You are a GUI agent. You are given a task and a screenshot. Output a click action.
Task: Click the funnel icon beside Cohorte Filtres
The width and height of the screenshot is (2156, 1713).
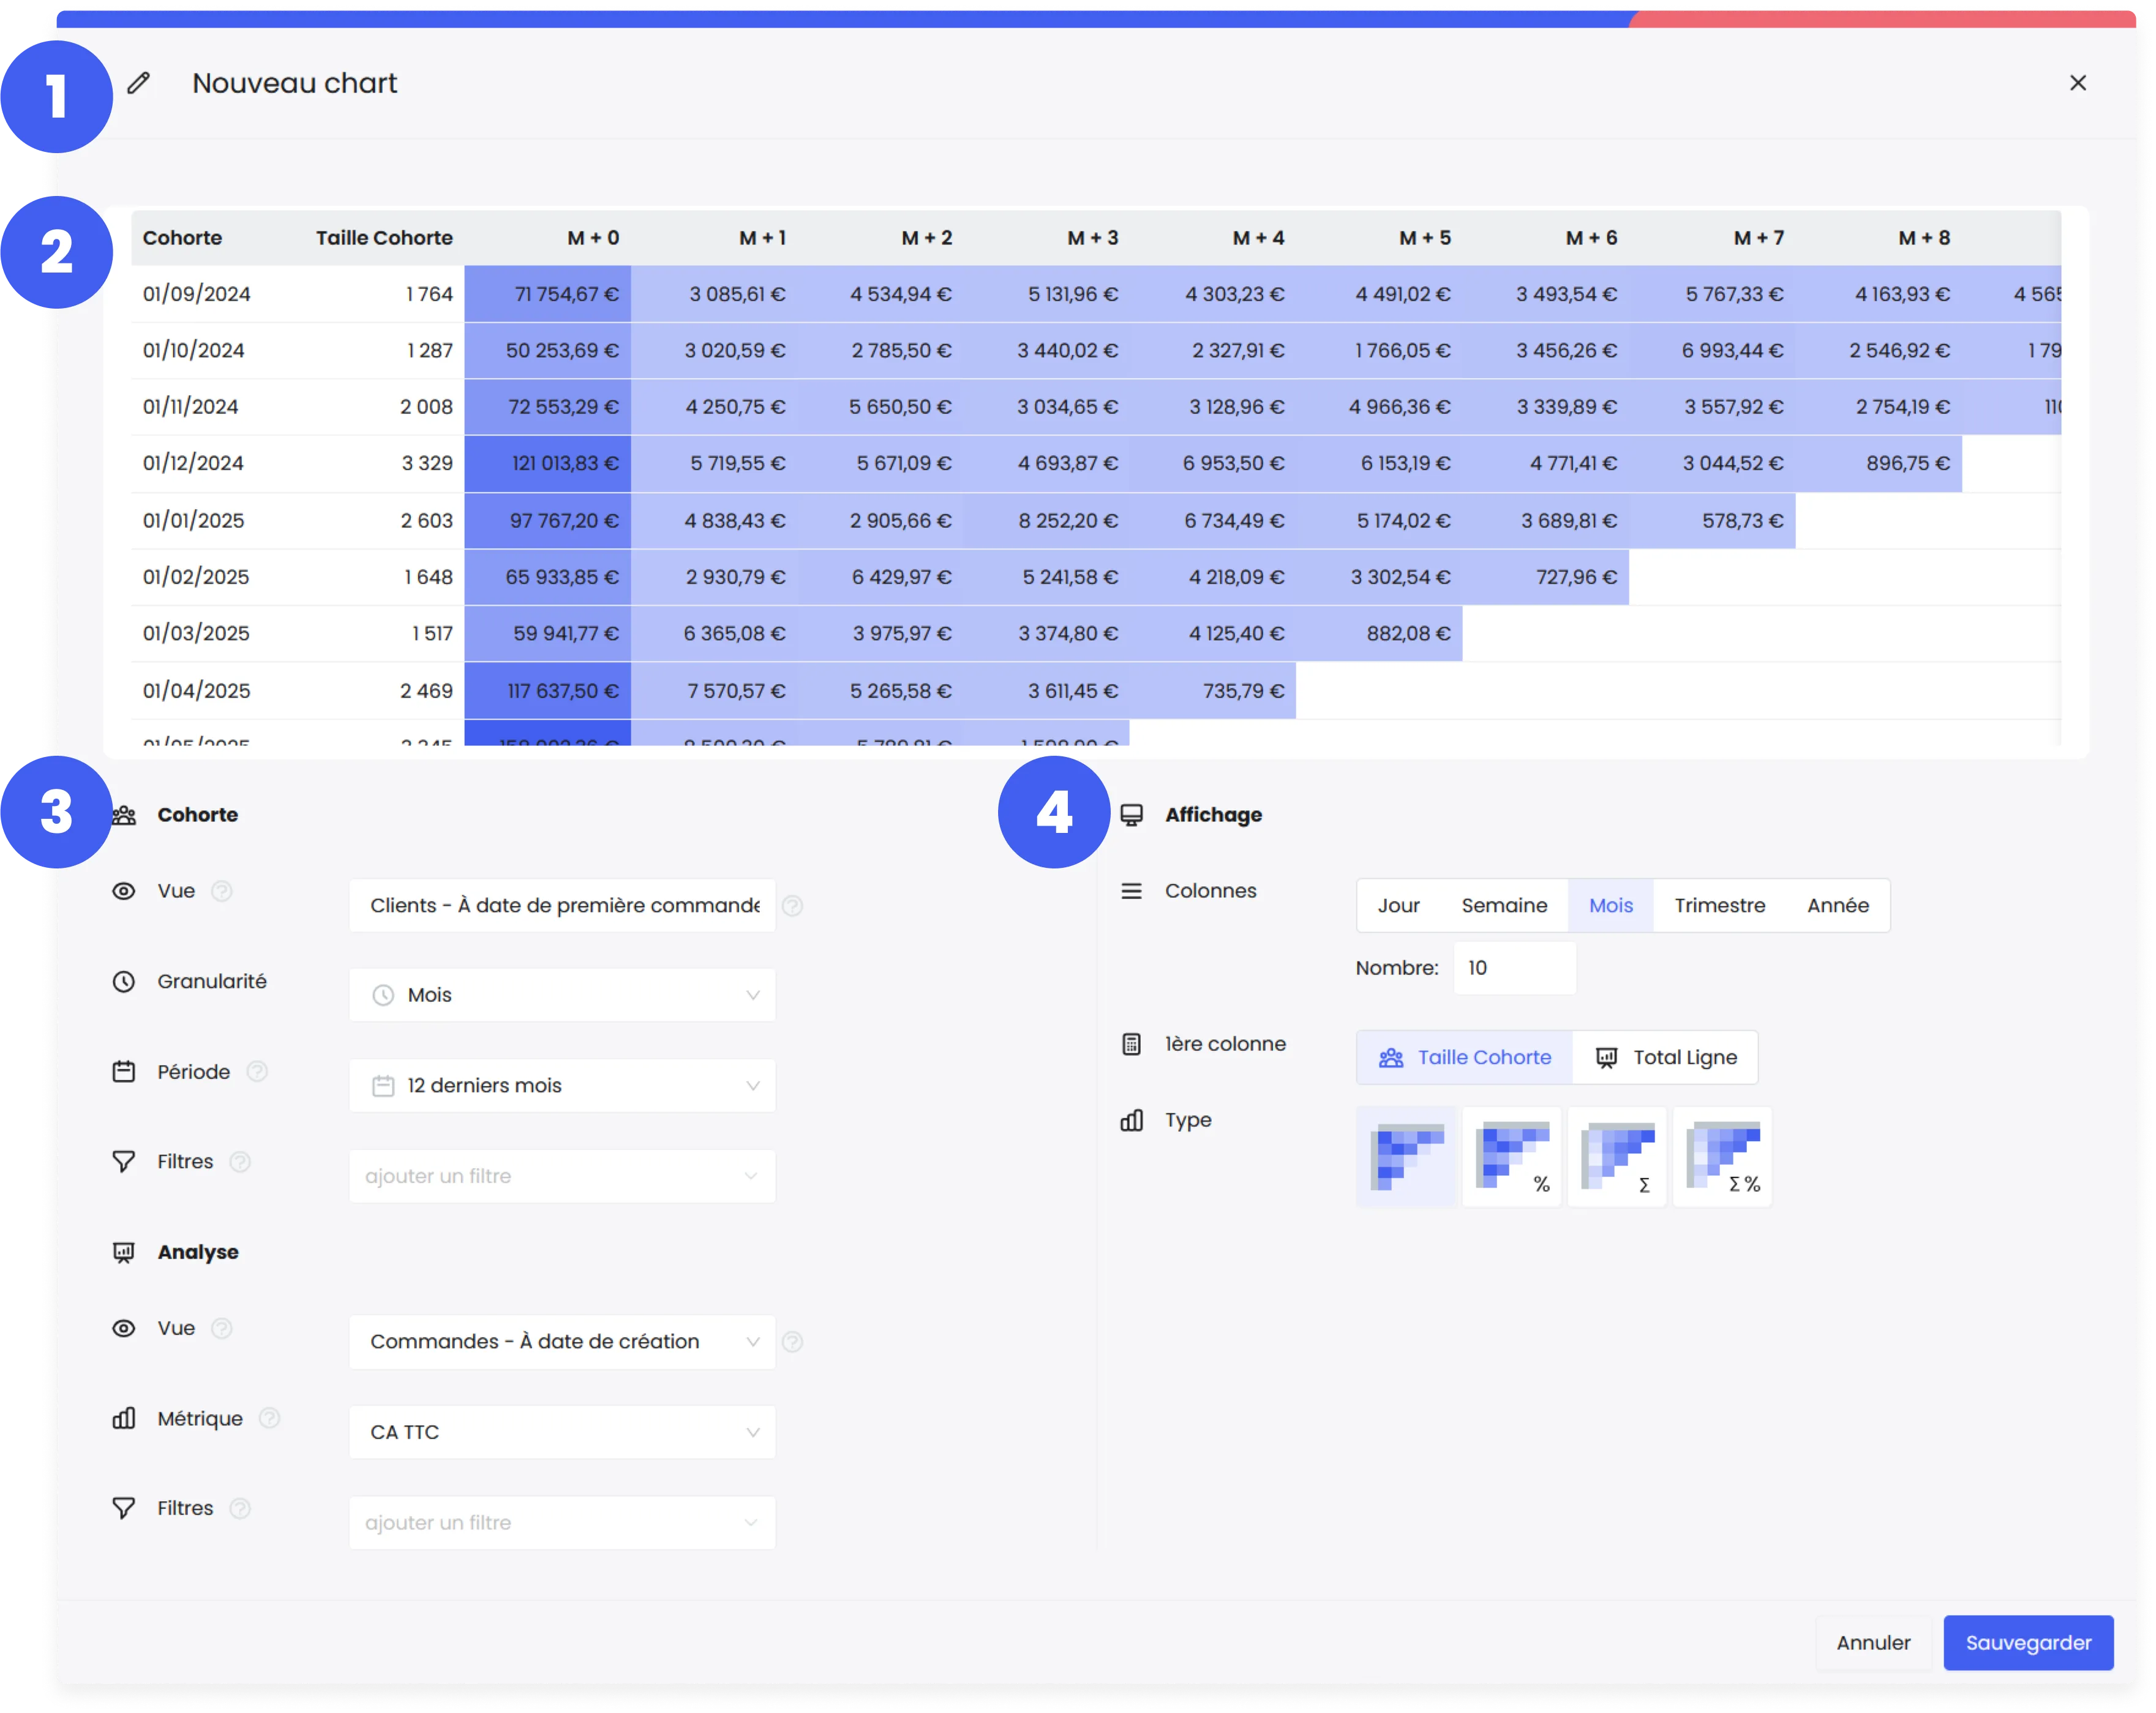coord(123,1162)
